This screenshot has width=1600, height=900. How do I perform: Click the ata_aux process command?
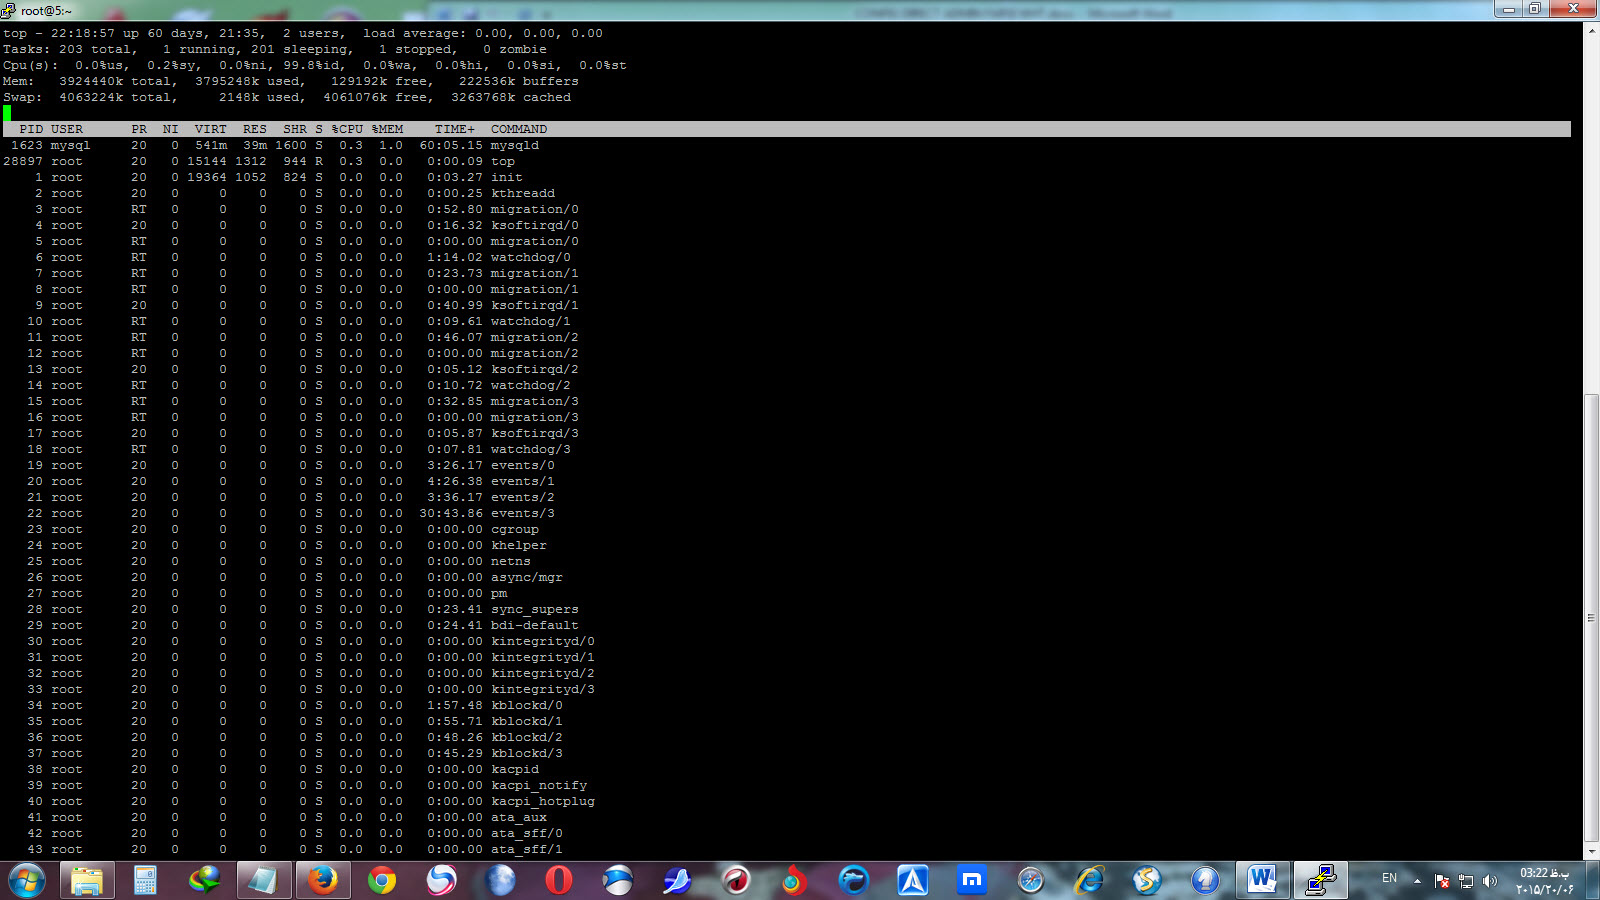[x=519, y=817]
